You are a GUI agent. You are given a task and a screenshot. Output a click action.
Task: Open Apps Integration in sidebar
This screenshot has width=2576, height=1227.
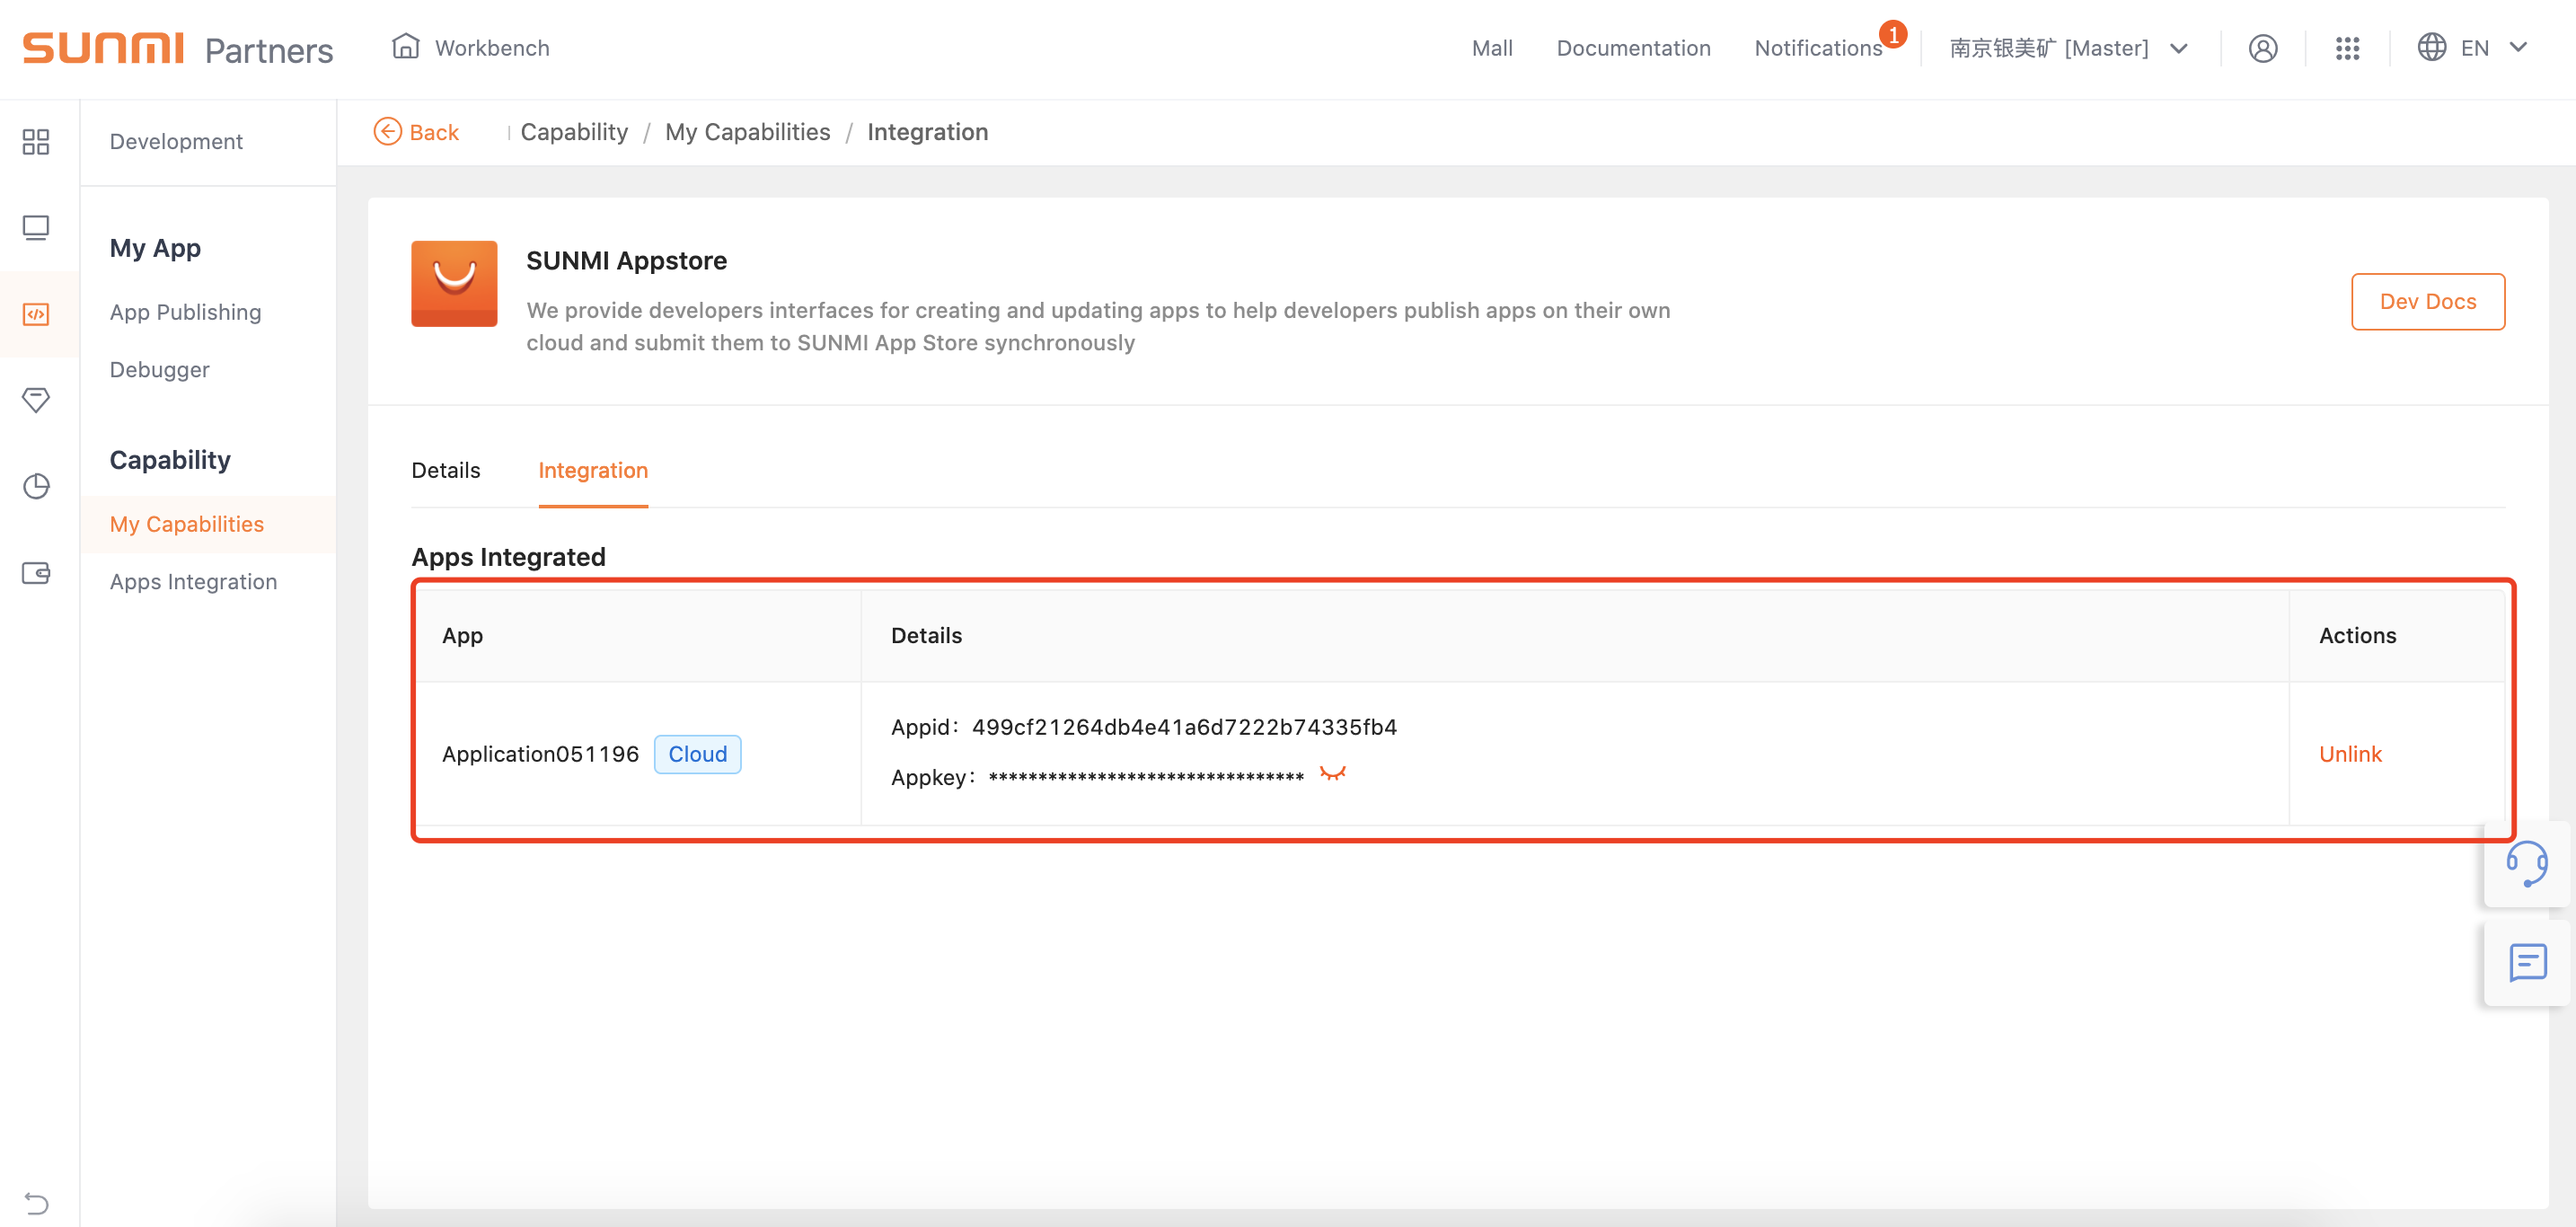194,581
